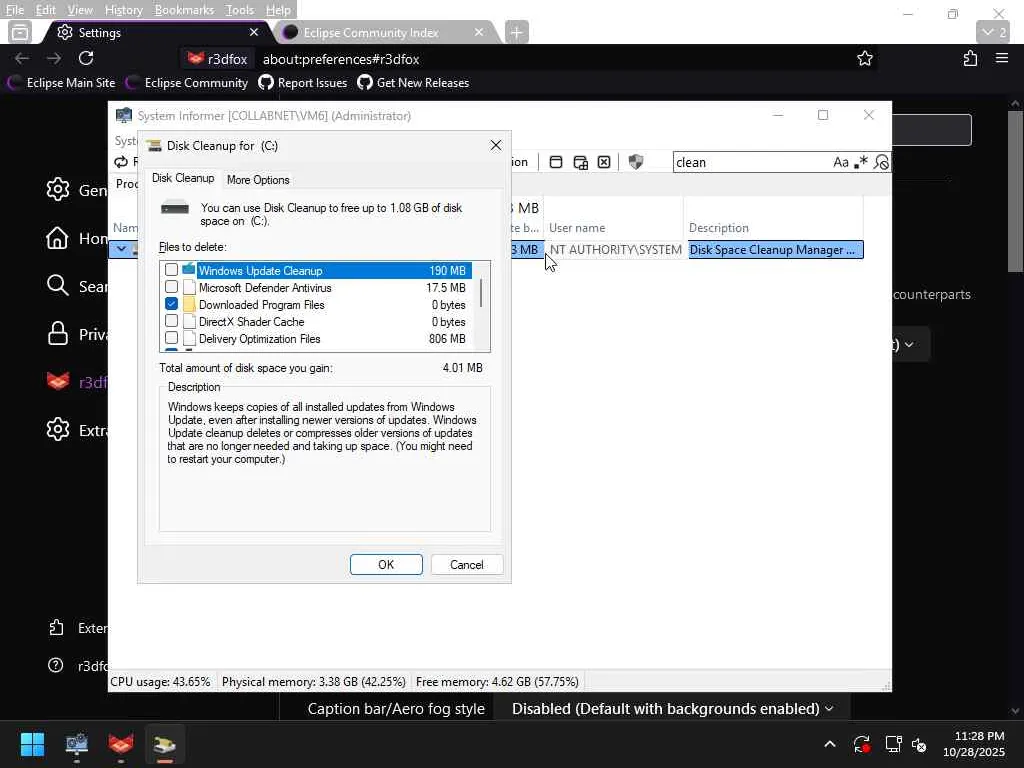Open the Report Issues bookmark
Image resolution: width=1024 pixels, height=768 pixels.
point(302,83)
